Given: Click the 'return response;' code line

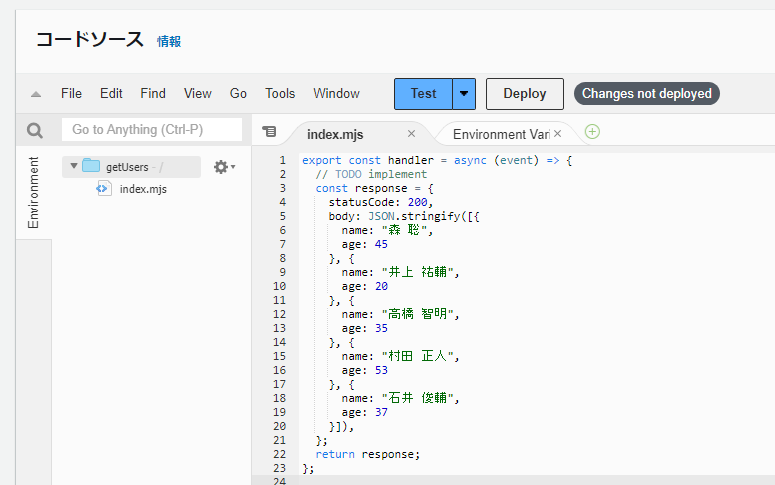Looking at the screenshot, I should tap(368, 454).
